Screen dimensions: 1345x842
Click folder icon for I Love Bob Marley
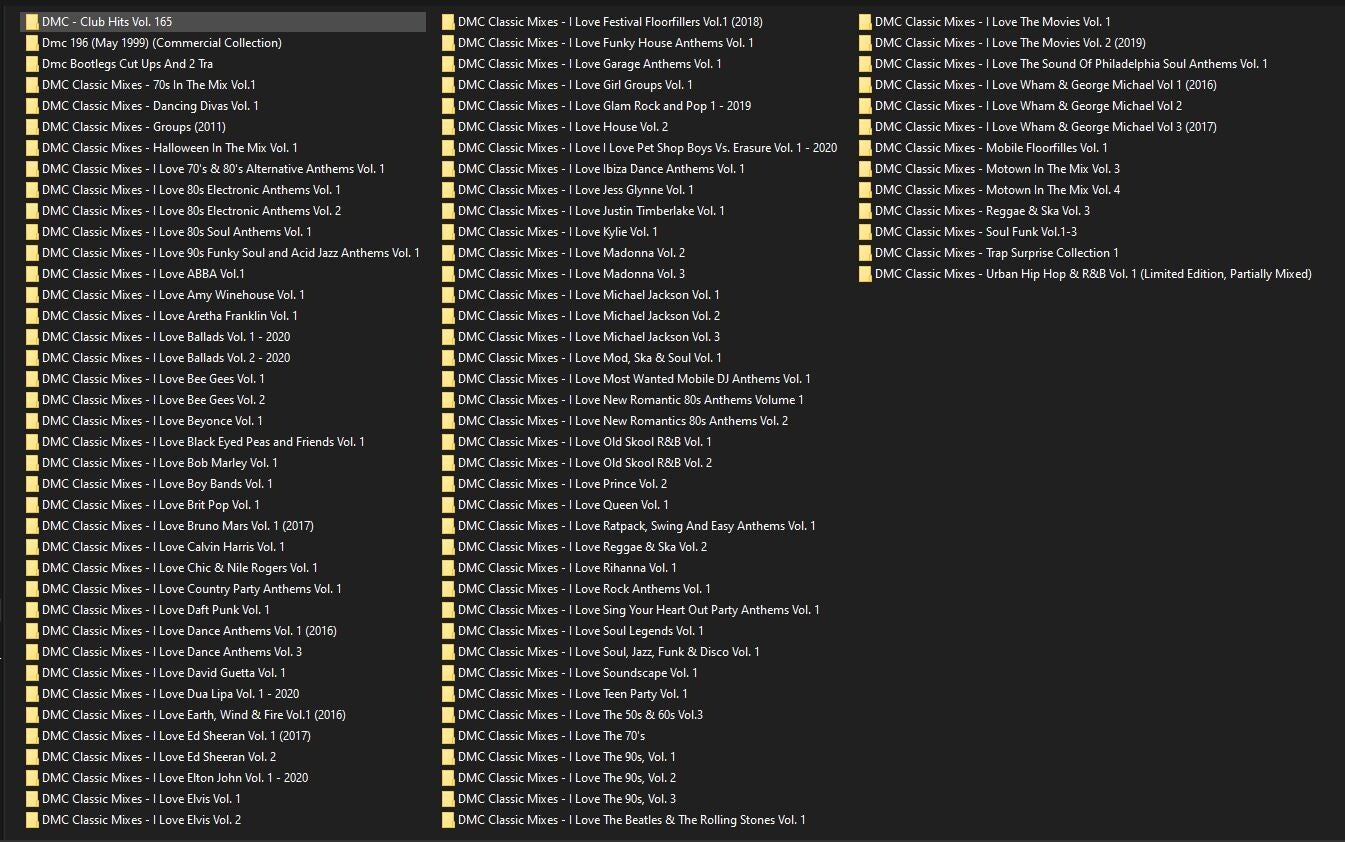click(x=32, y=463)
